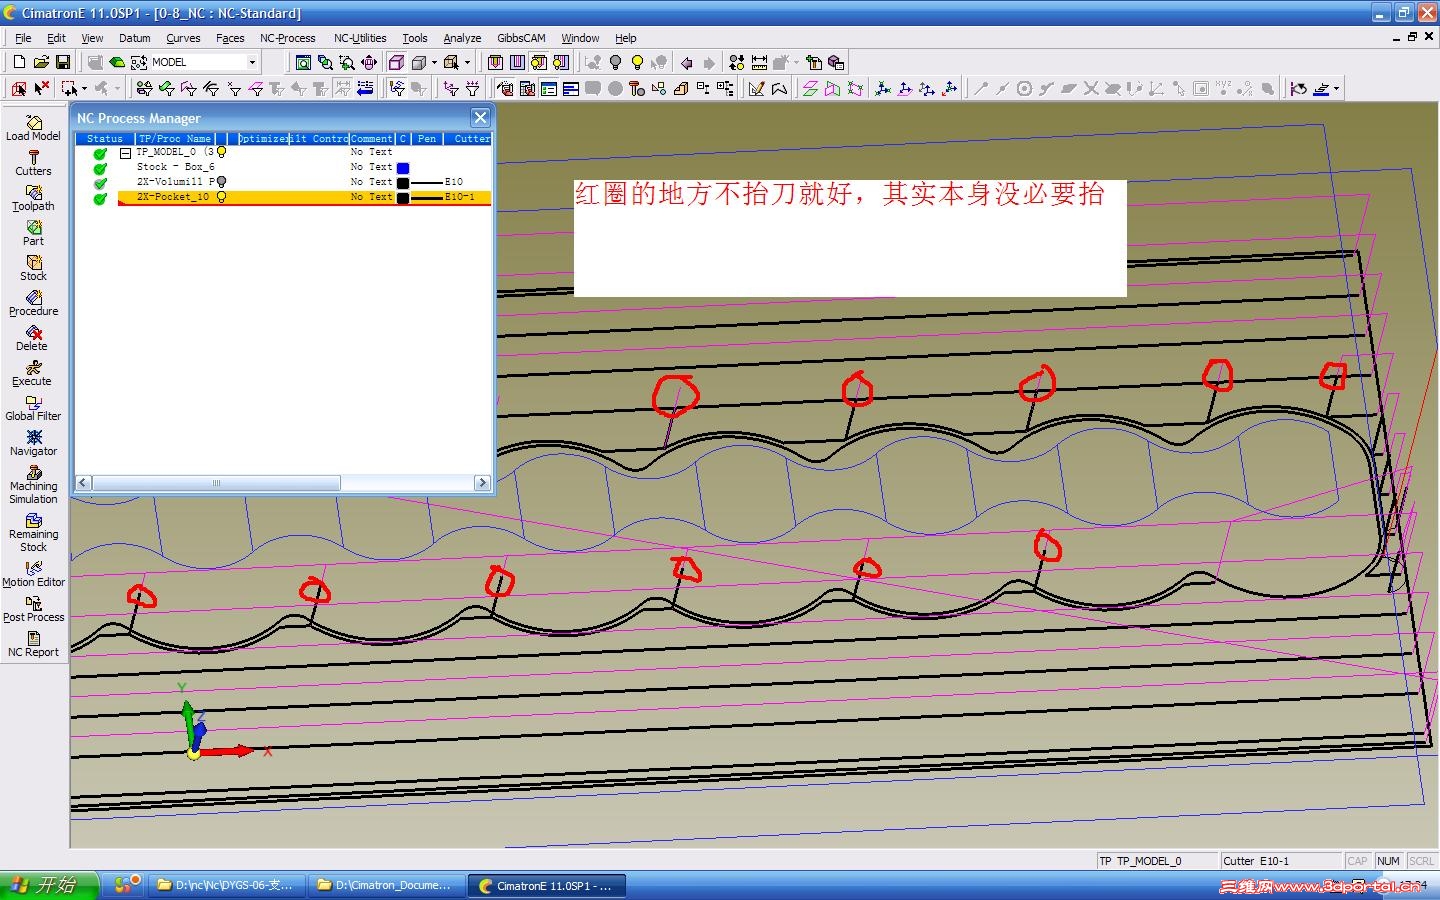The image size is (1440, 900).
Task: Click the Cutter column header
Action: pos(467,139)
